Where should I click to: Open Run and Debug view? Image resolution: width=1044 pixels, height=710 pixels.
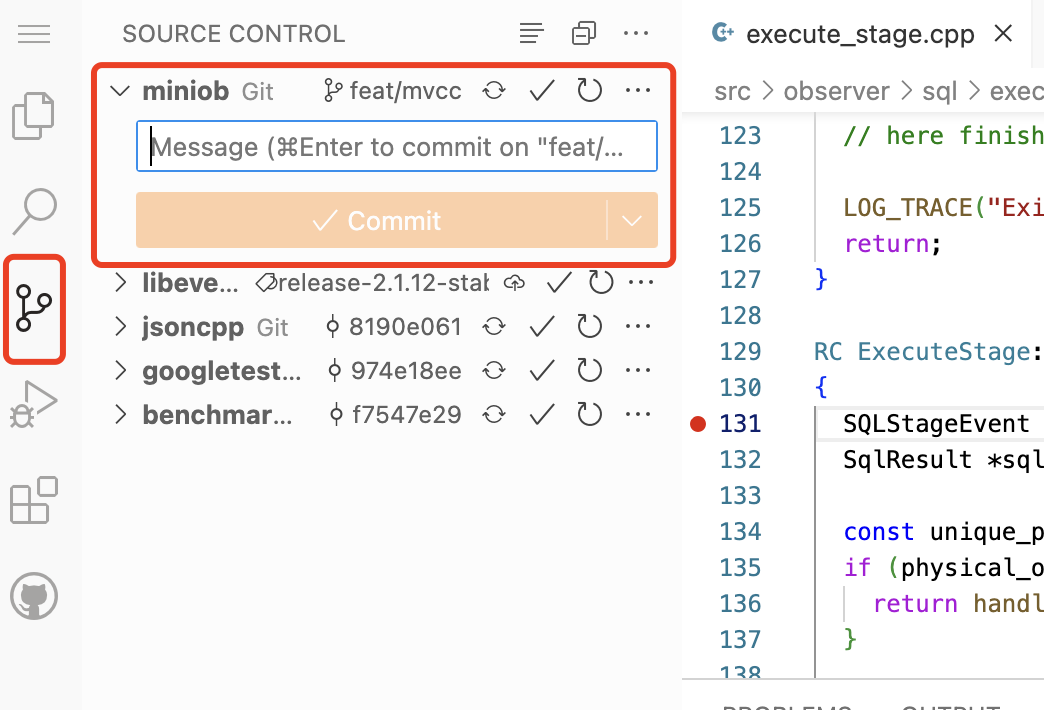click(33, 404)
